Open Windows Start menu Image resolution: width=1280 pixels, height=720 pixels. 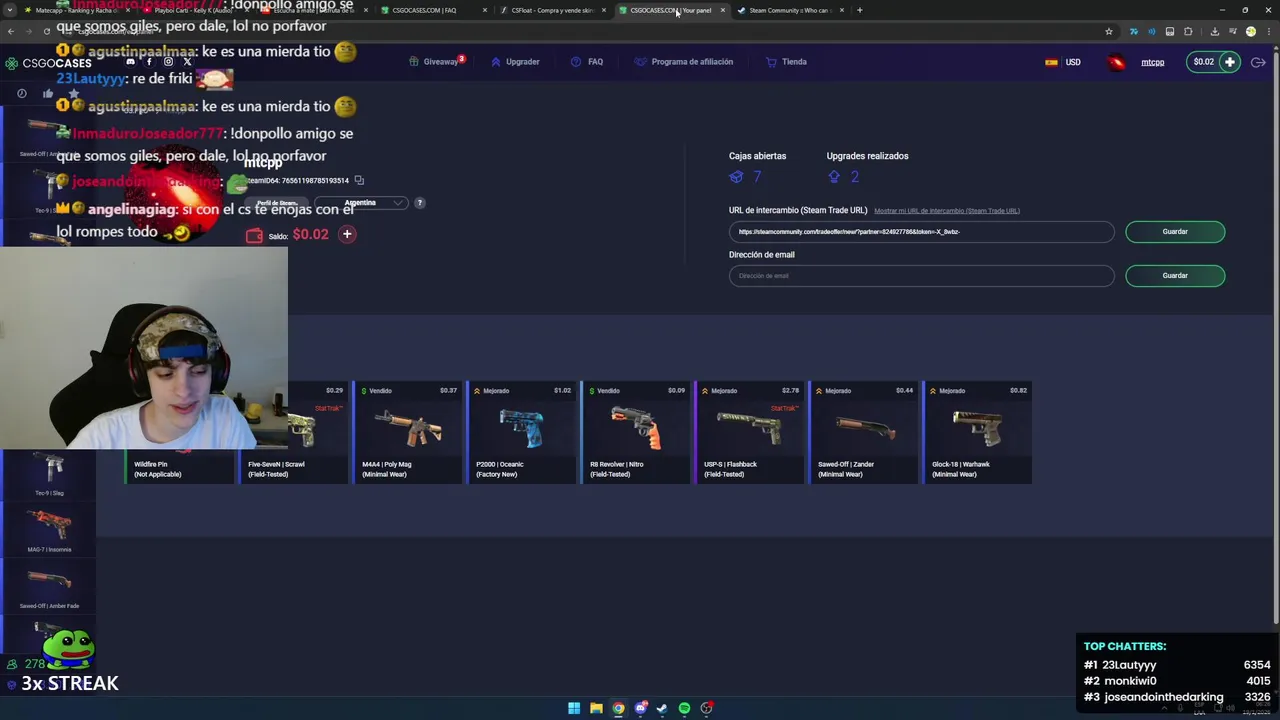tap(574, 708)
